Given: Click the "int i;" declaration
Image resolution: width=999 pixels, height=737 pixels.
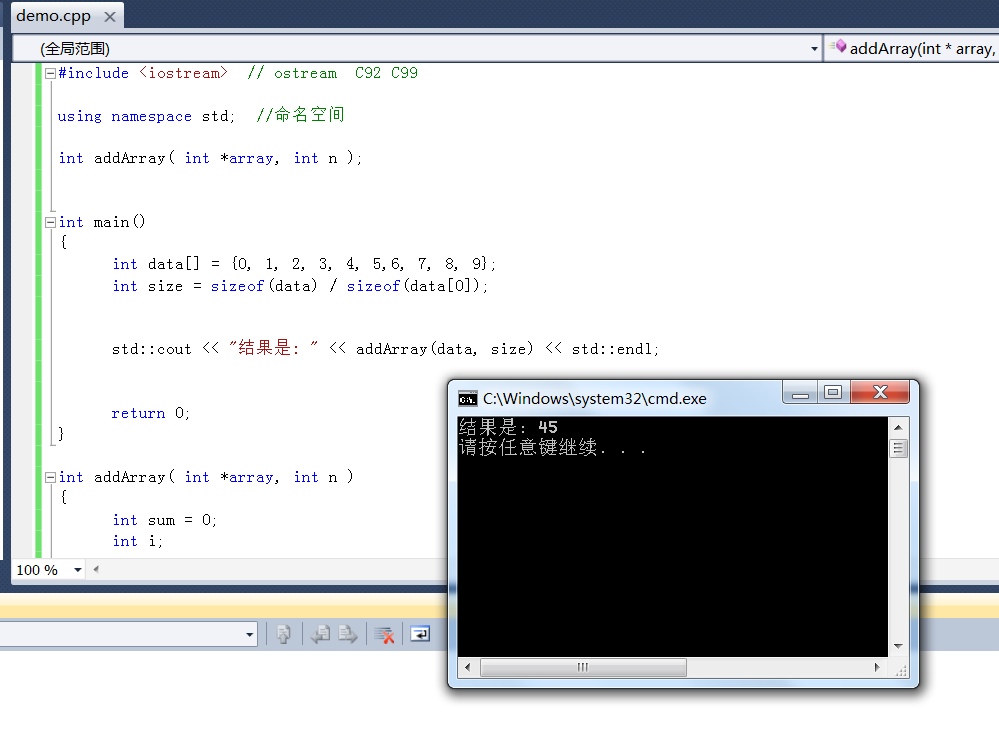Looking at the screenshot, I should point(138,541).
